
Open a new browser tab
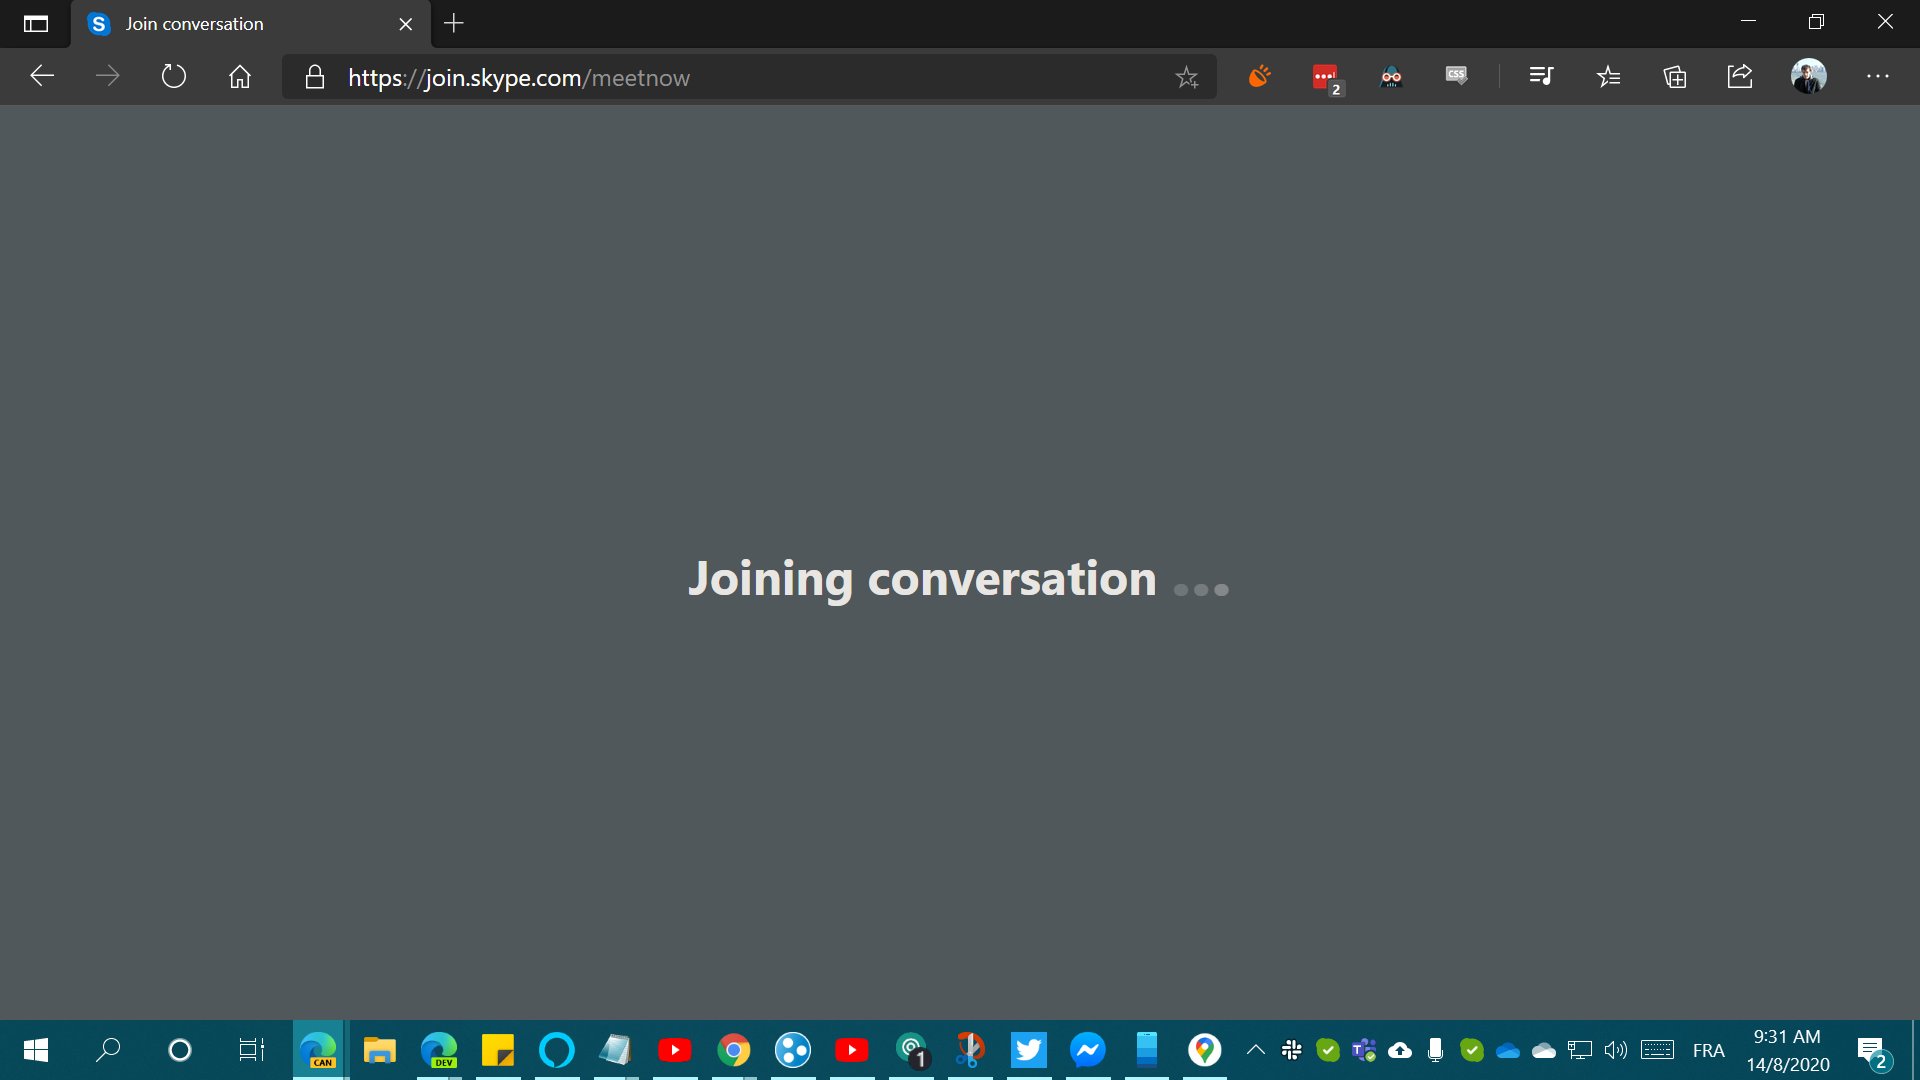(x=454, y=23)
